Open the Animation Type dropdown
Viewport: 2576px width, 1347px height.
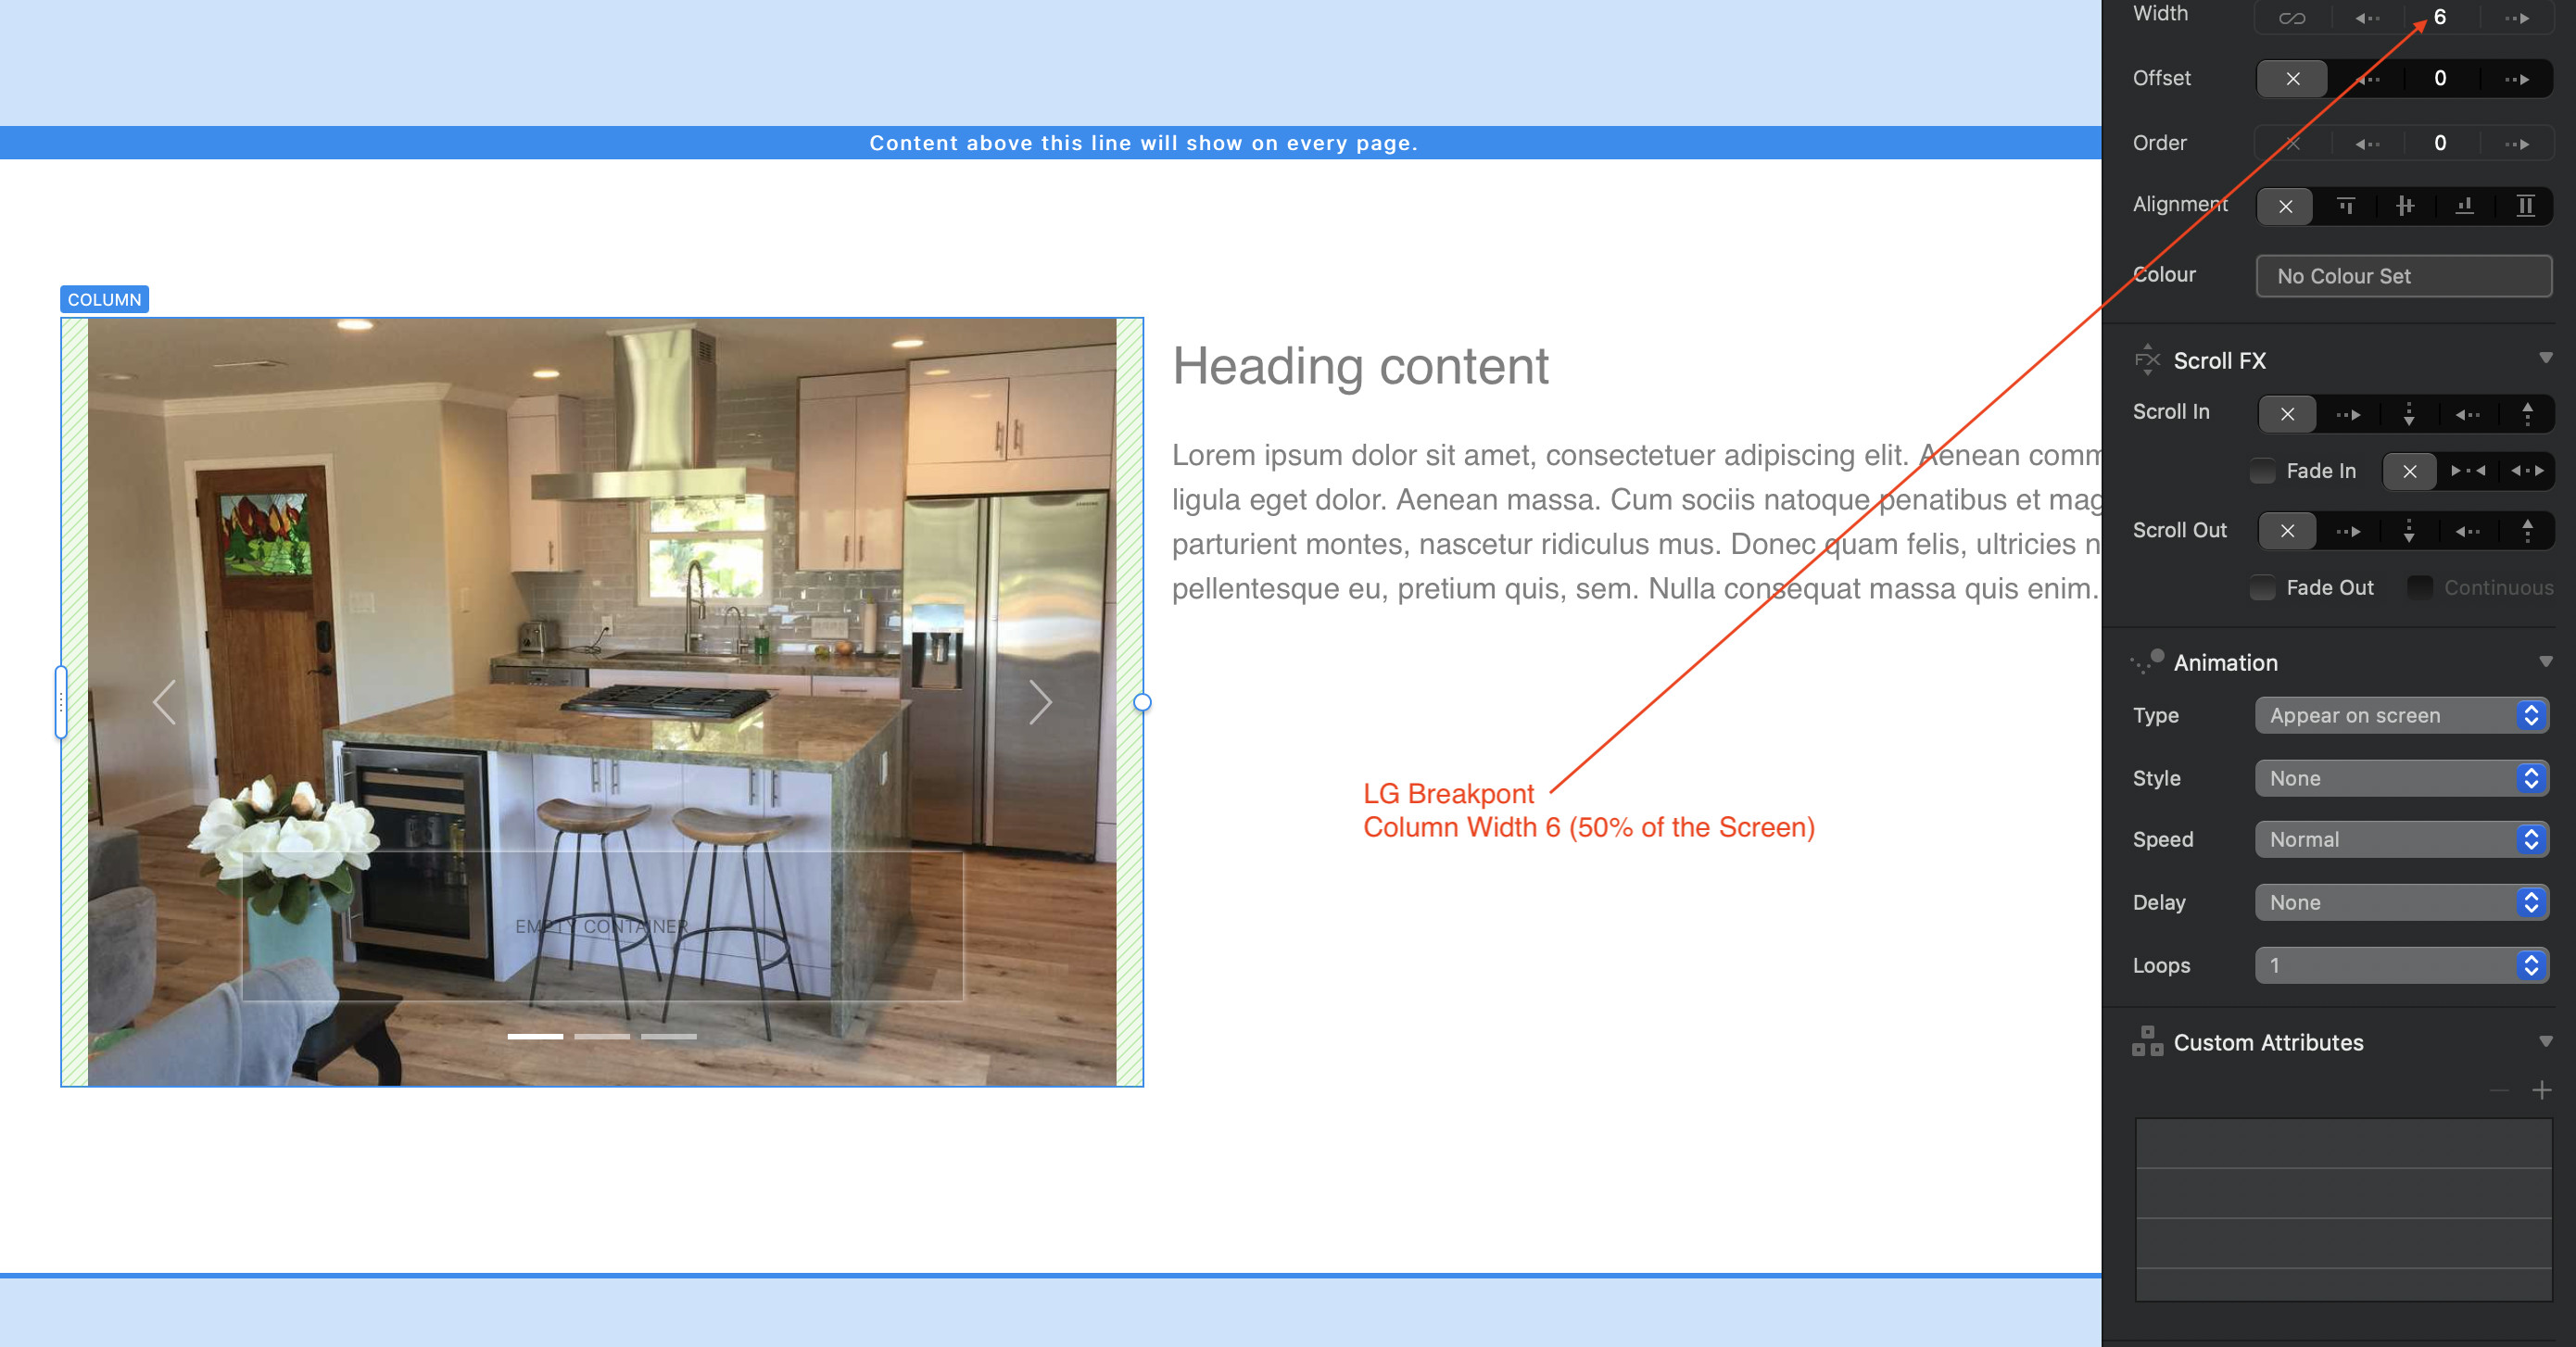pos(2401,716)
